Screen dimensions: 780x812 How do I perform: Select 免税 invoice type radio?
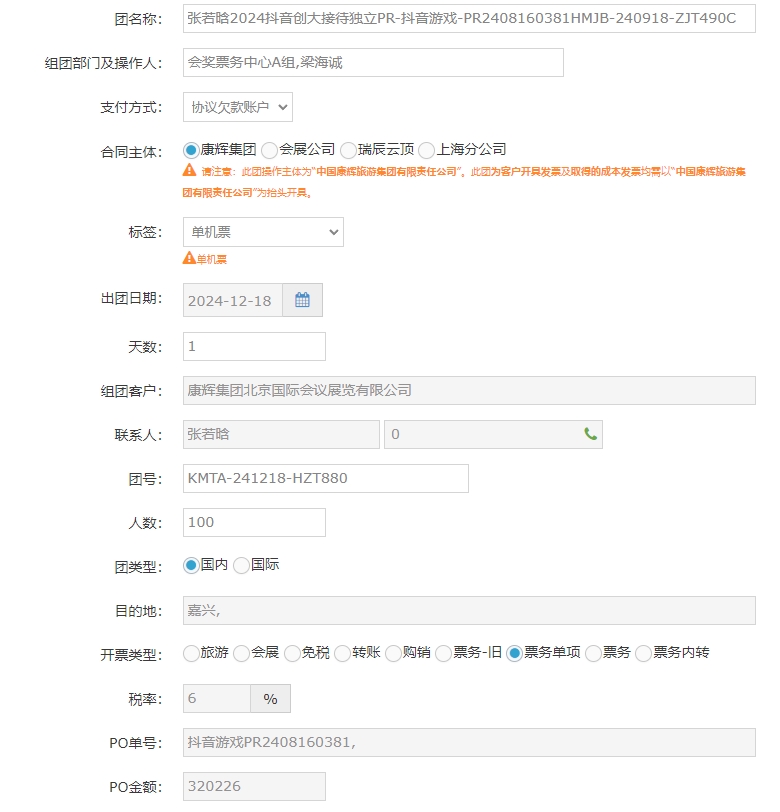292,654
